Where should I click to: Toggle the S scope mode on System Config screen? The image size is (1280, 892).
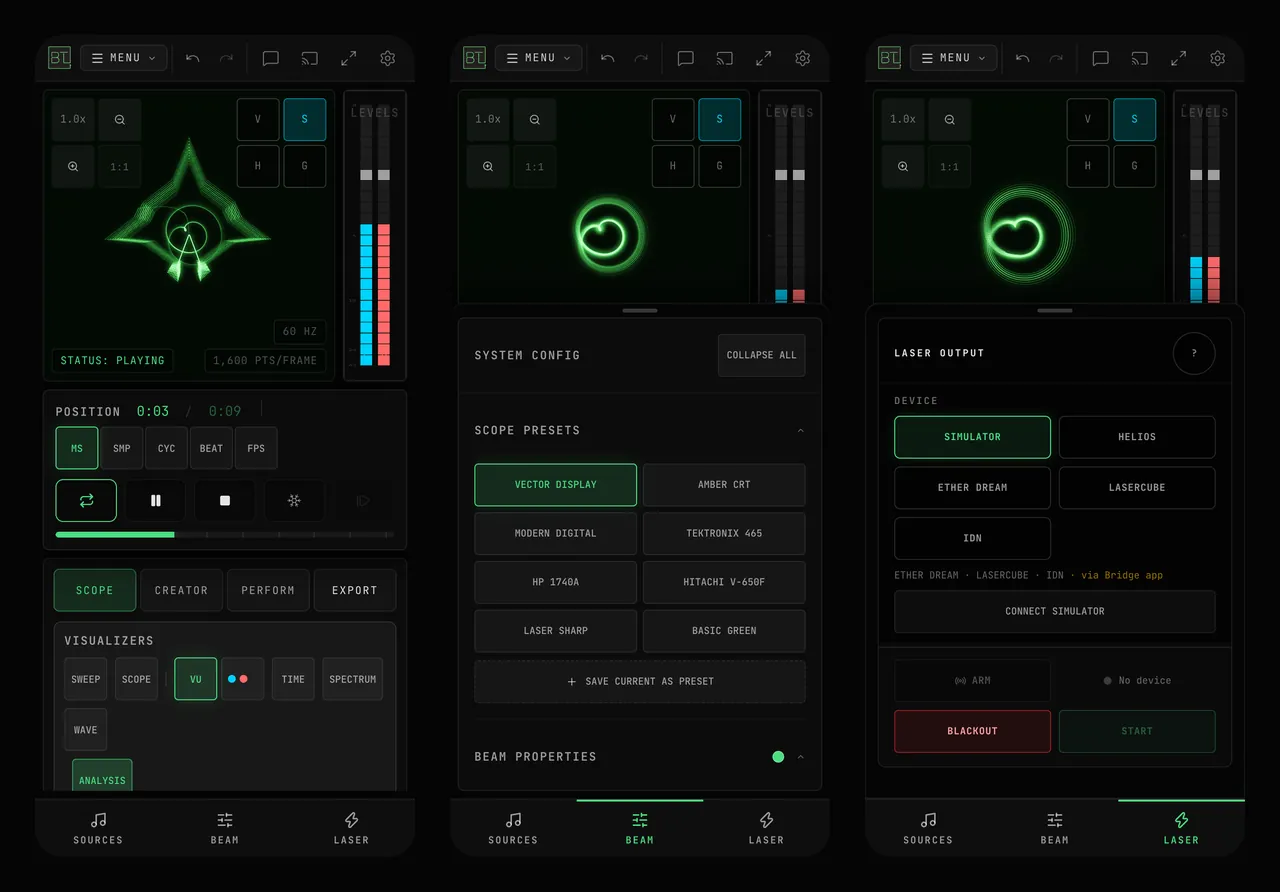720,119
